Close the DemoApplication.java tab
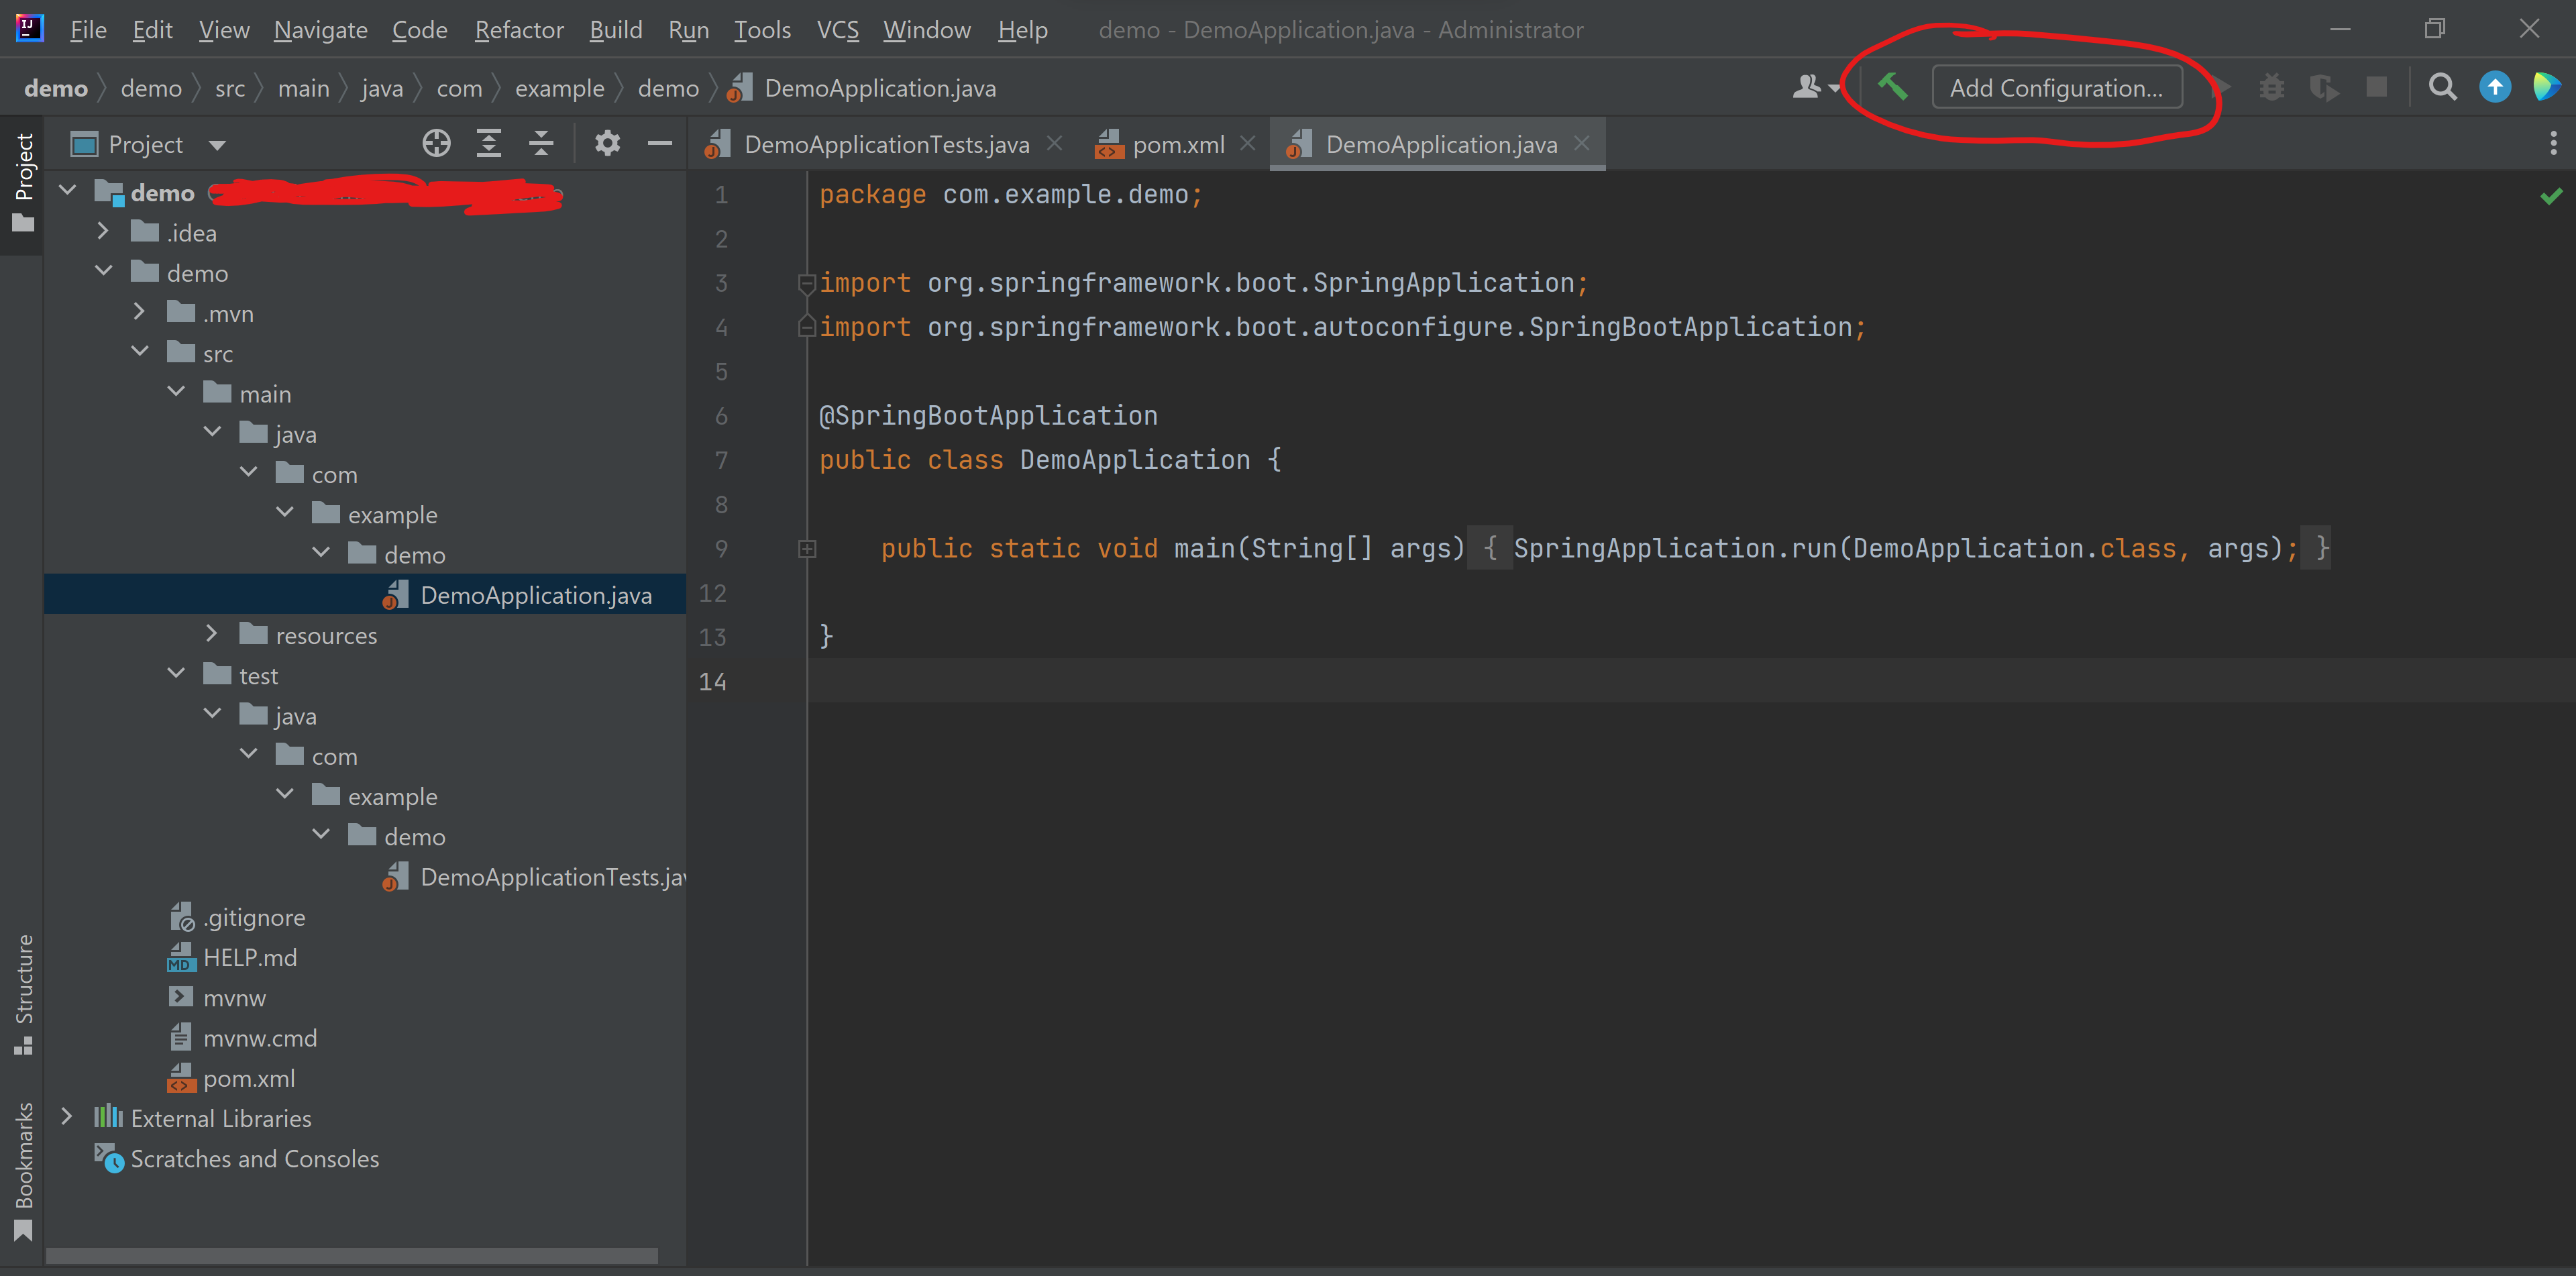Image resolution: width=2576 pixels, height=1276 pixels. pyautogui.click(x=1581, y=144)
